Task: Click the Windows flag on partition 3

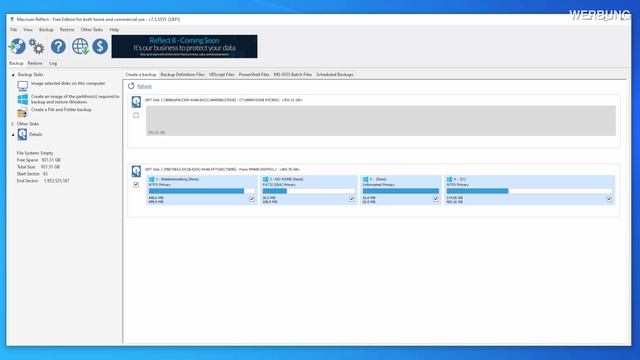Action: (x=365, y=179)
